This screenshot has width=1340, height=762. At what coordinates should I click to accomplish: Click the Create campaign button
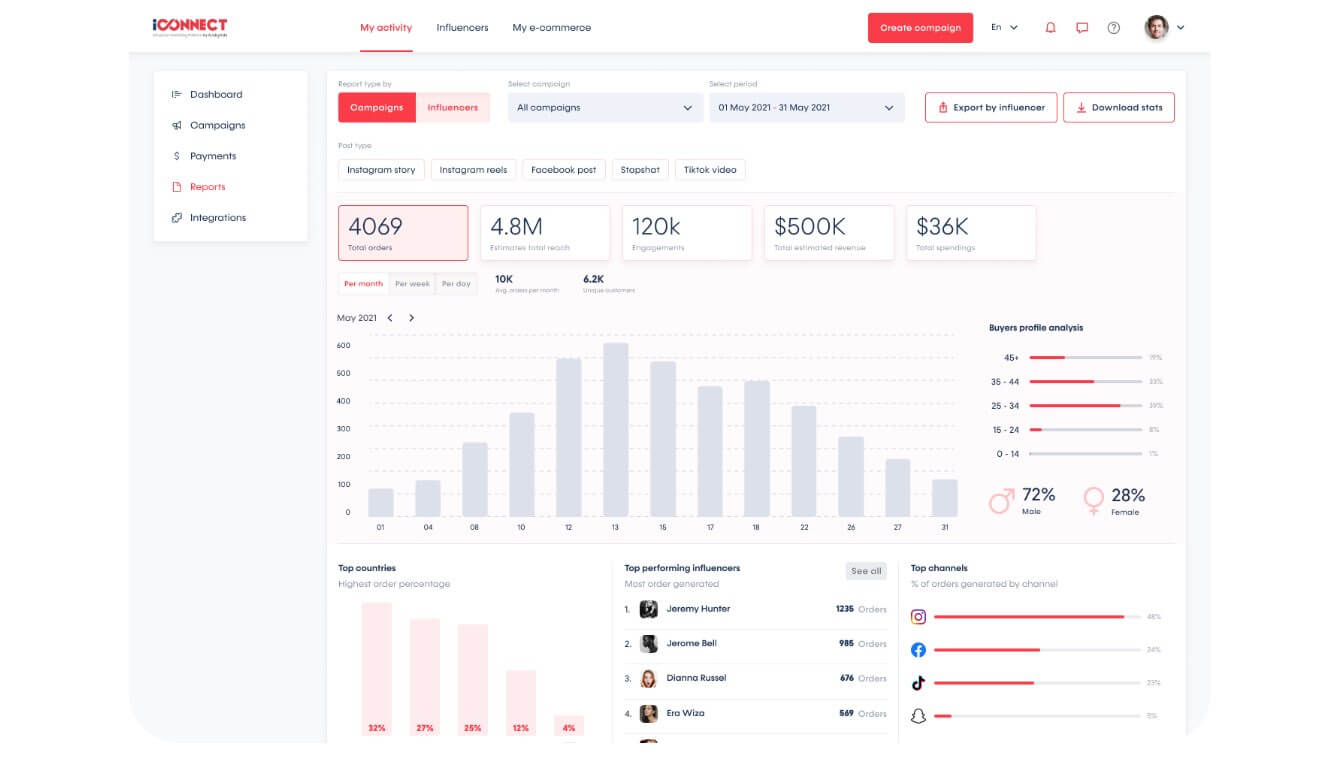pos(920,28)
